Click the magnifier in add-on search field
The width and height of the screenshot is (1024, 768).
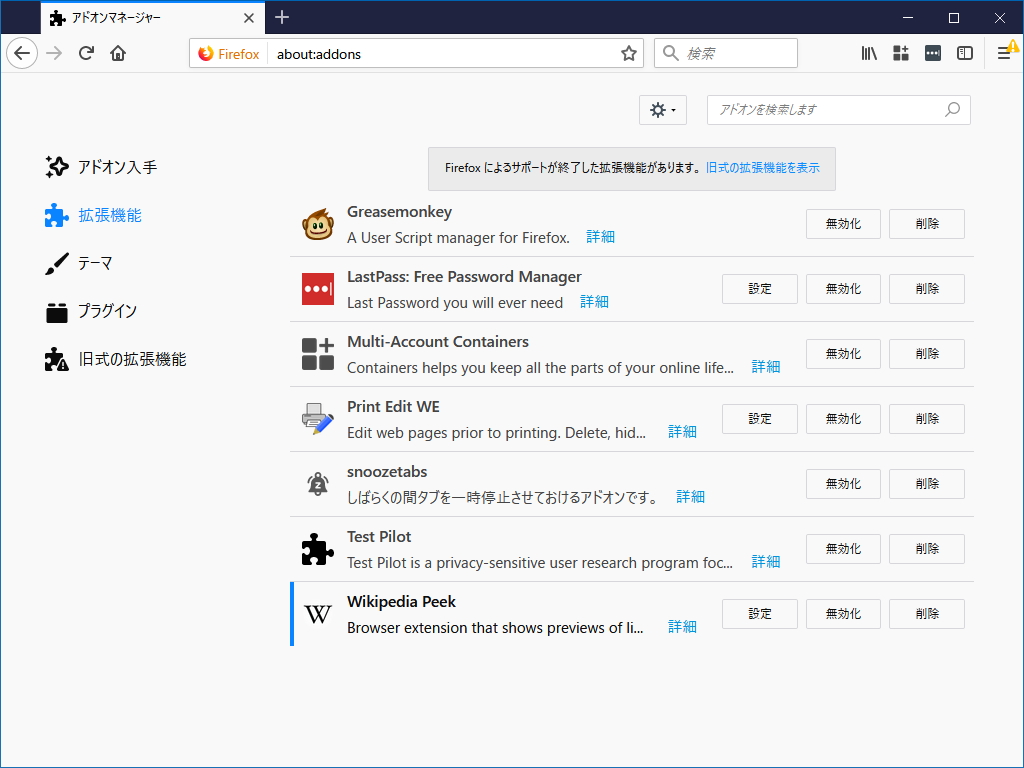click(952, 110)
